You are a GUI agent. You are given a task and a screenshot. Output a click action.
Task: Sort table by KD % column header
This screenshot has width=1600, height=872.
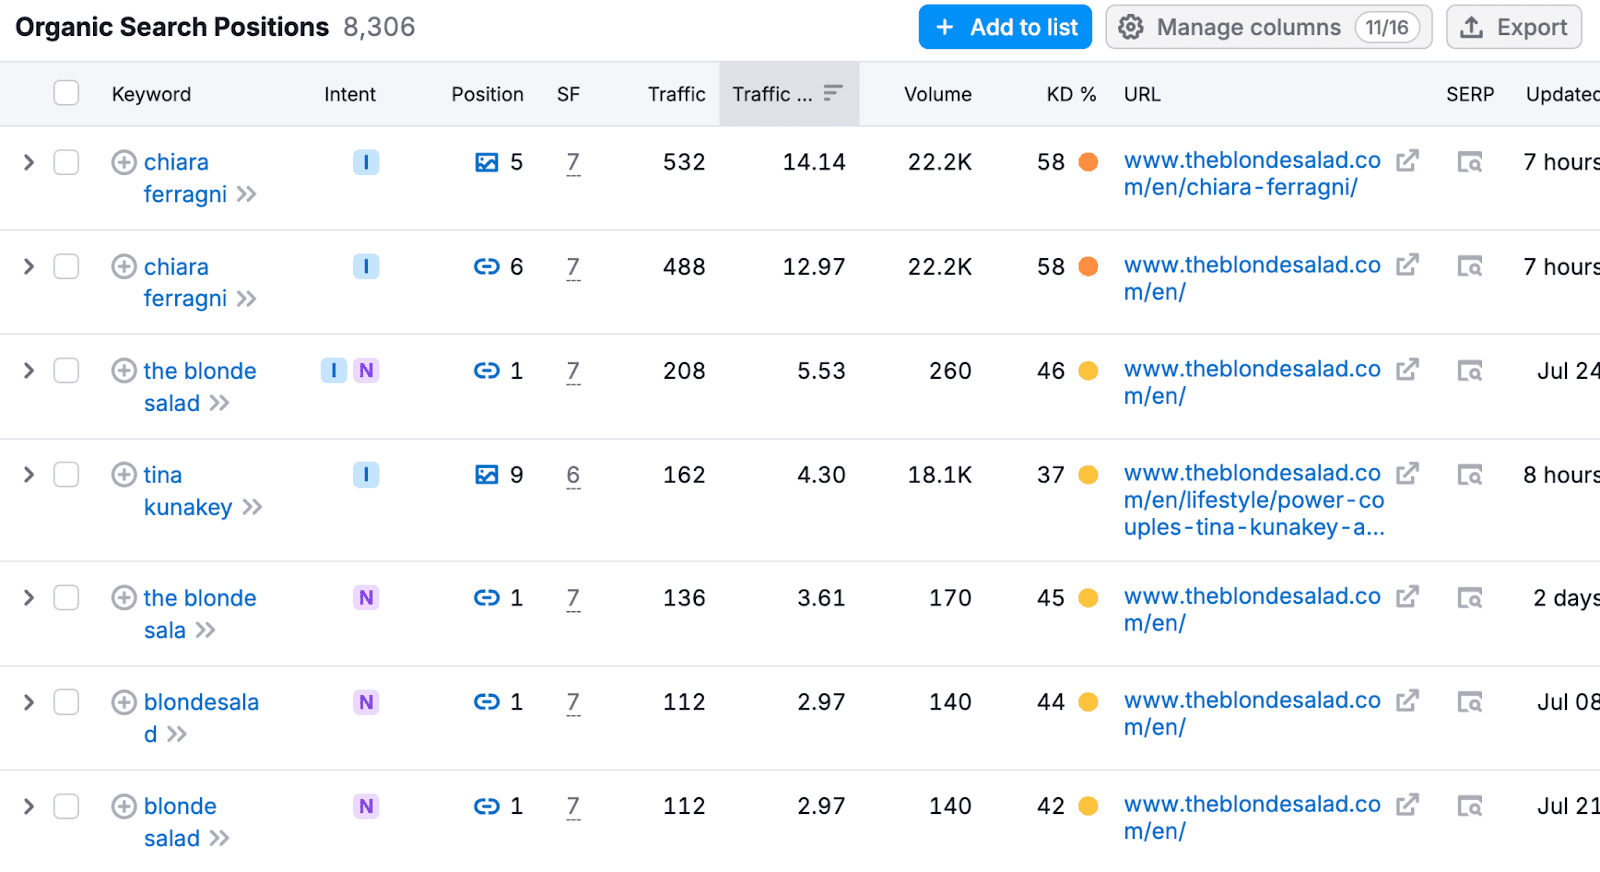[1071, 94]
